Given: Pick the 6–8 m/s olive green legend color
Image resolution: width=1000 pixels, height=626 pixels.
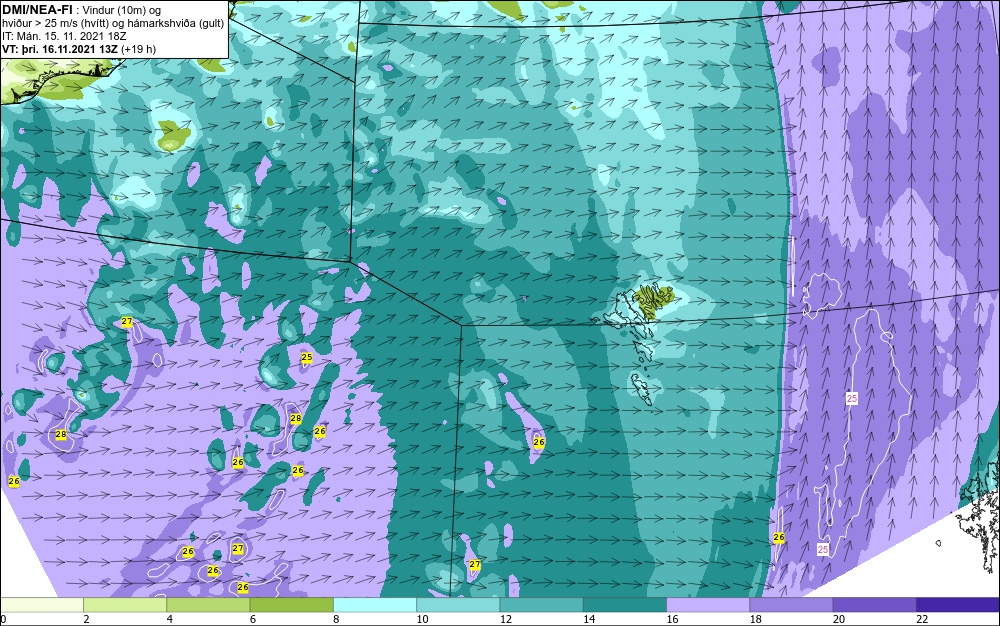Looking at the screenshot, I should [x=291, y=604].
